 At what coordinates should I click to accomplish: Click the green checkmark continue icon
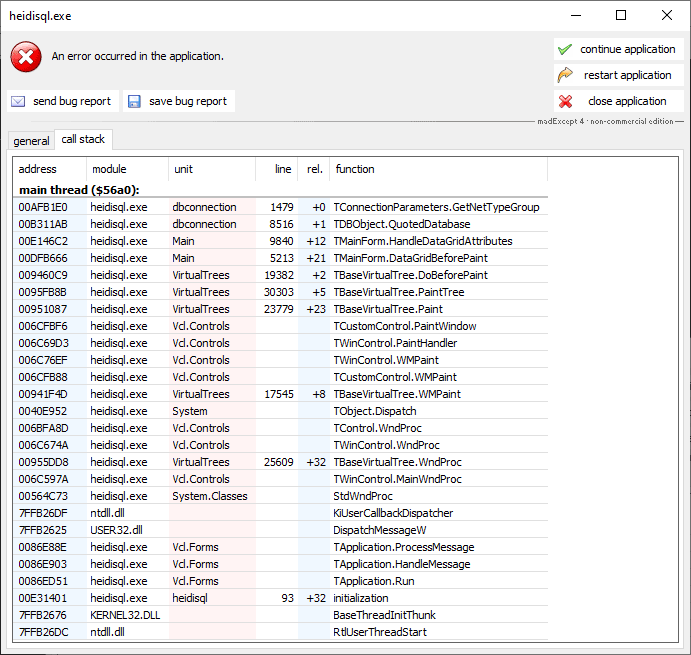point(565,49)
